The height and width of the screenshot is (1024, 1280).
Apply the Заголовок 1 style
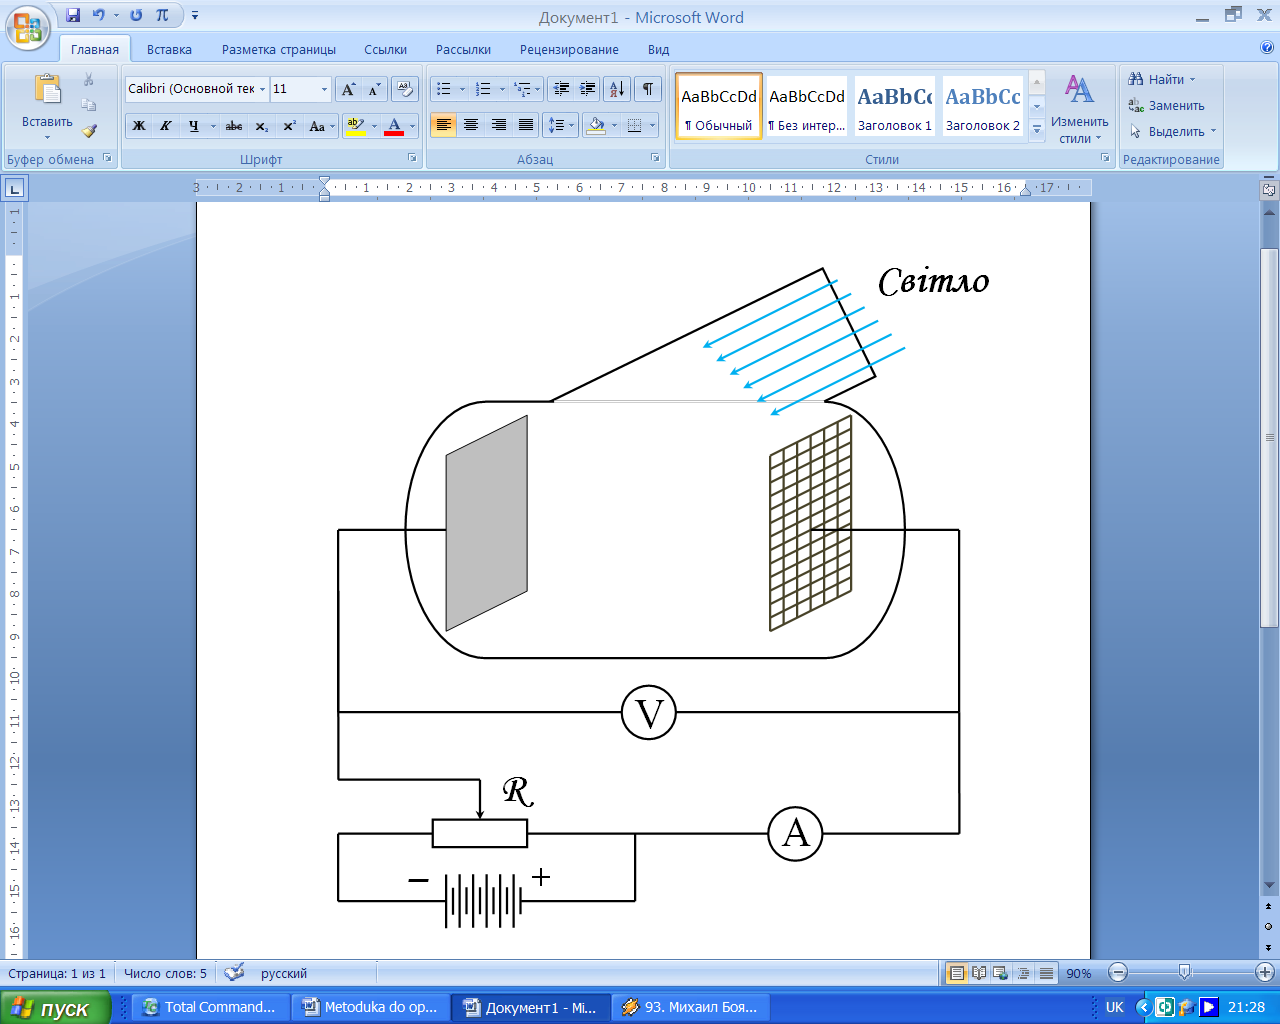tap(894, 105)
